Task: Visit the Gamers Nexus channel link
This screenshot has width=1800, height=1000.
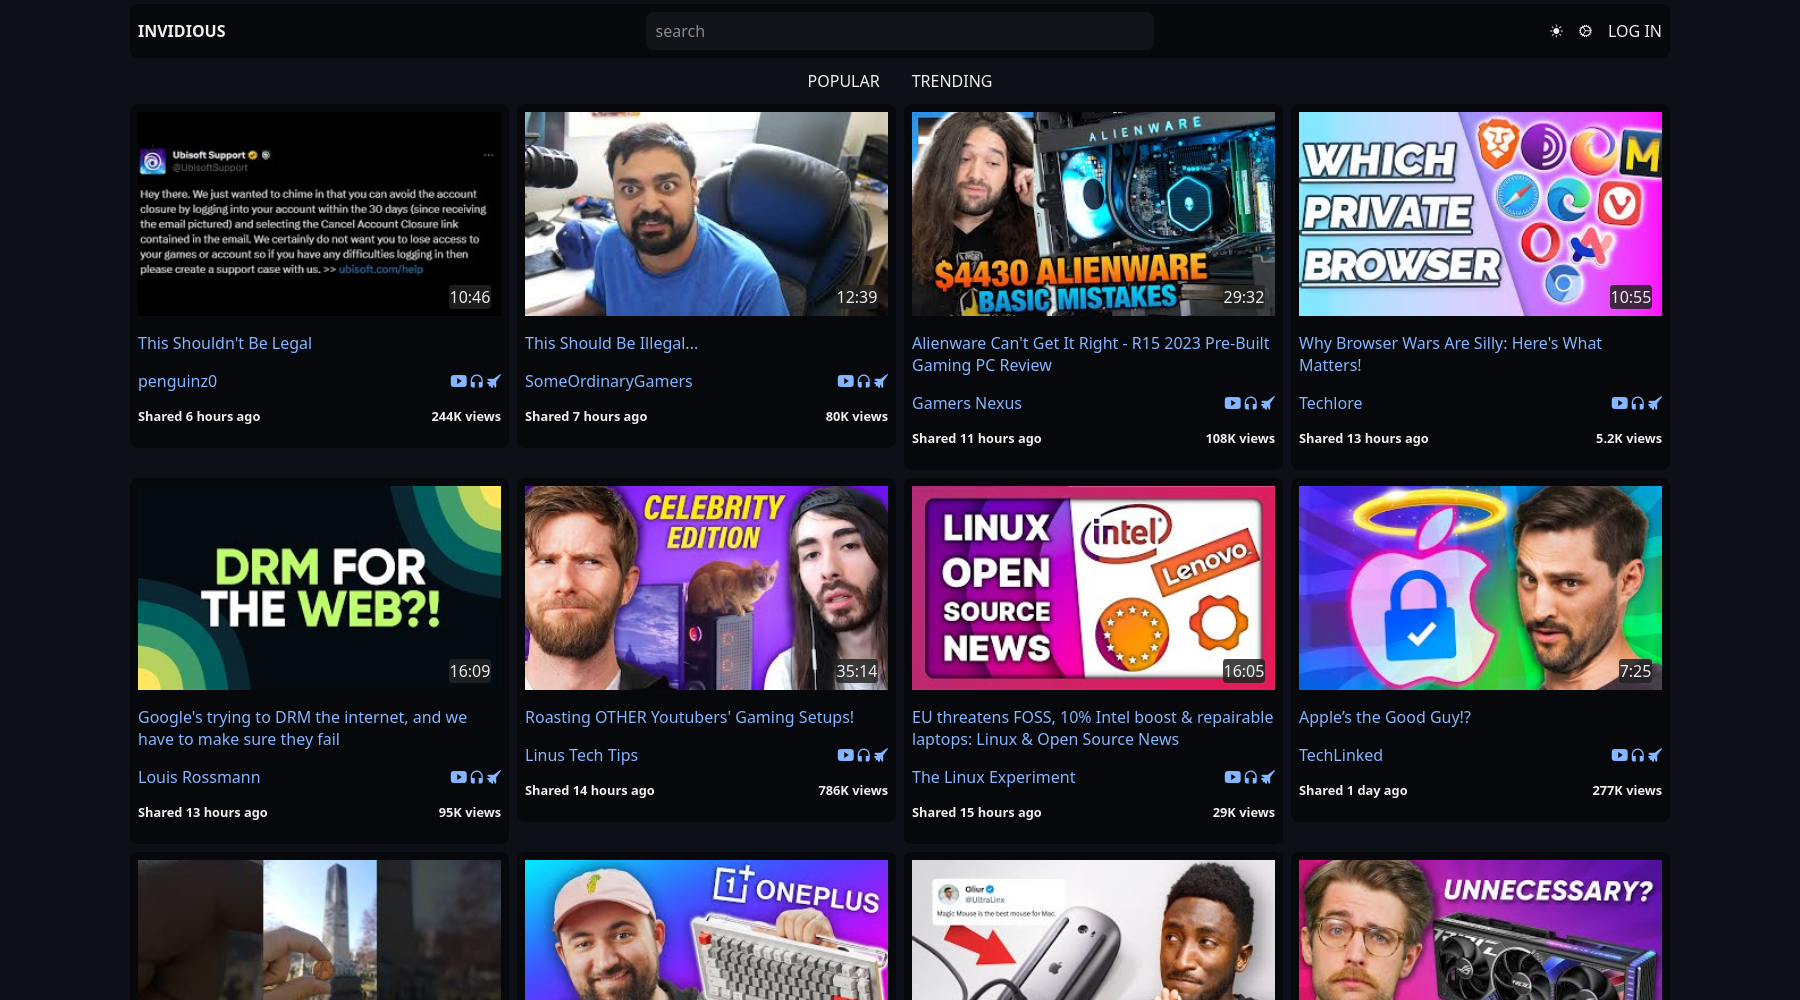Action: pos(966,403)
